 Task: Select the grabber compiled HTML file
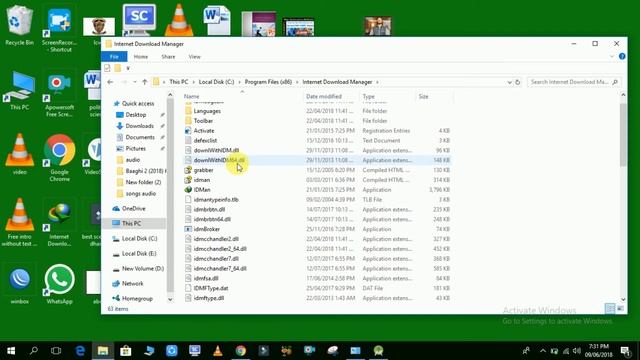[x=203, y=170]
